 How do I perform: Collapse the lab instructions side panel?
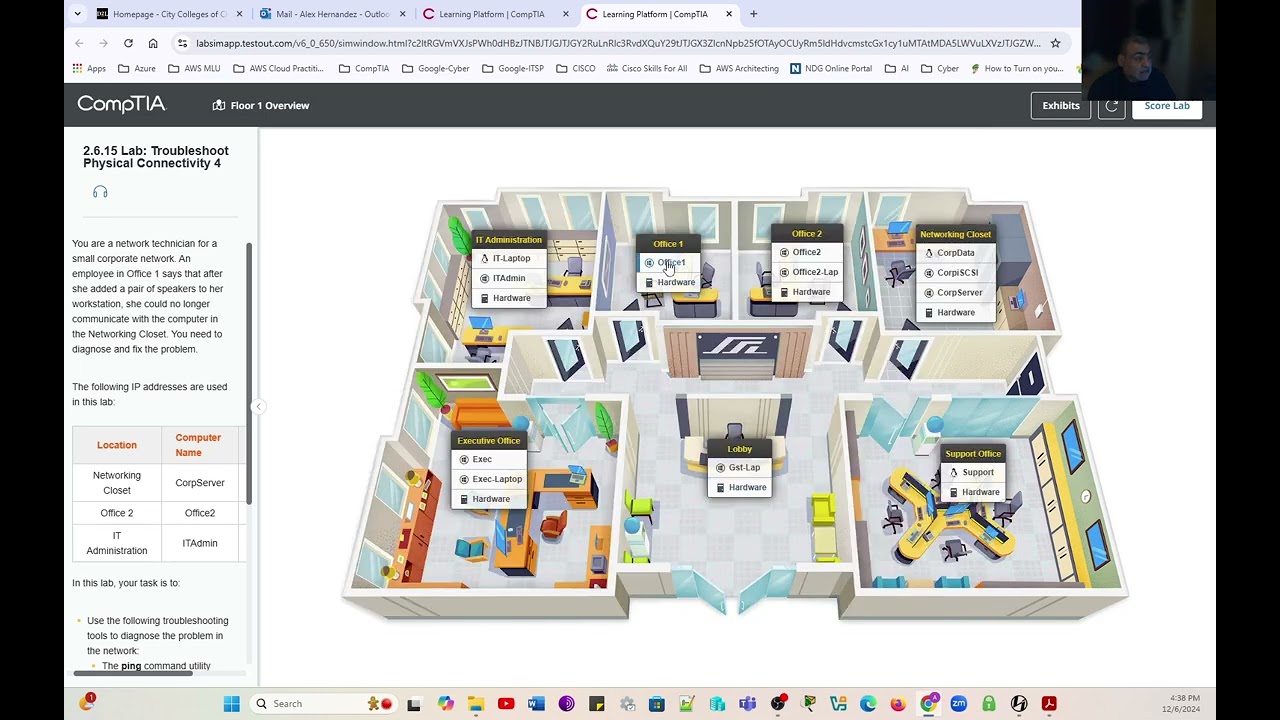258,406
